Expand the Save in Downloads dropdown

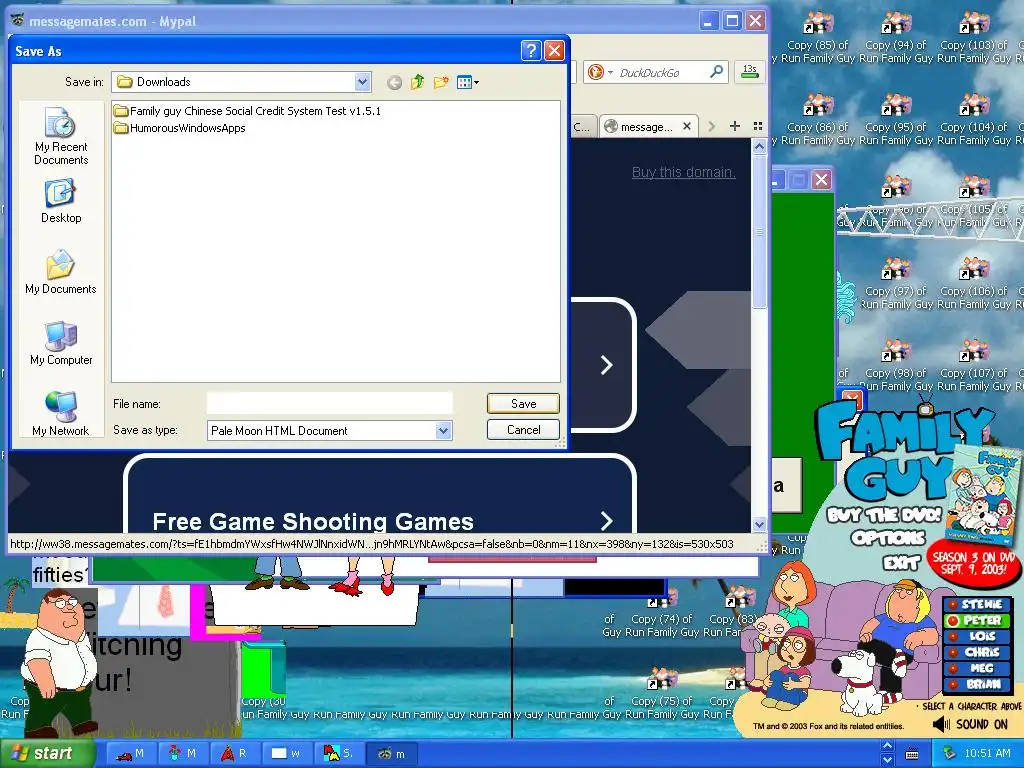362,82
